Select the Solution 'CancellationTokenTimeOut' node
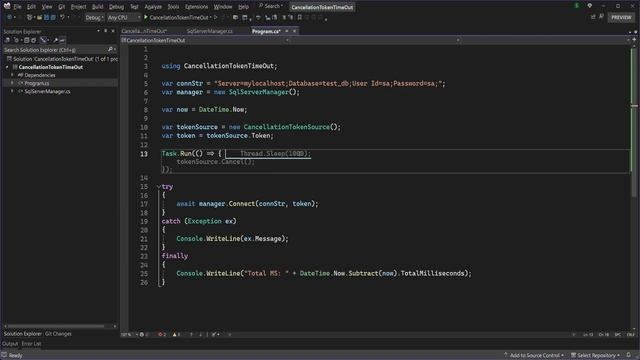The image size is (640, 360). click(x=62, y=59)
